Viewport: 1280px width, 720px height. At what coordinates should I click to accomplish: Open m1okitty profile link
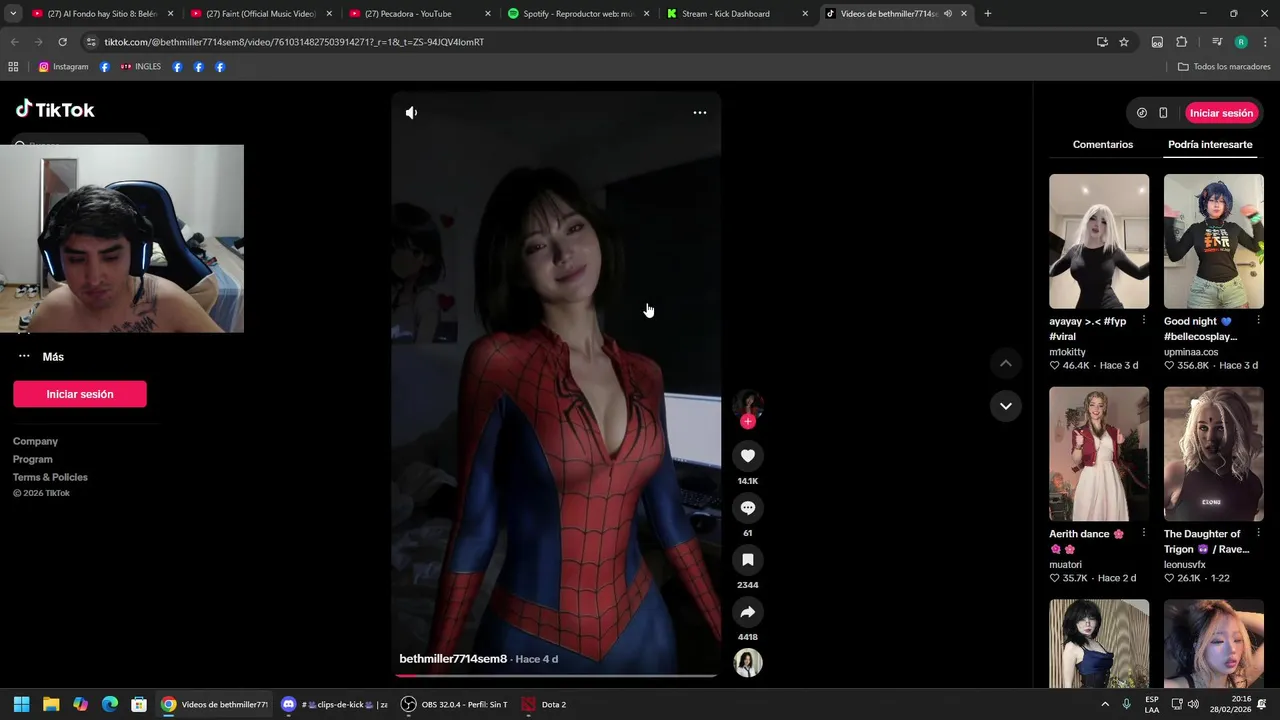click(1067, 352)
